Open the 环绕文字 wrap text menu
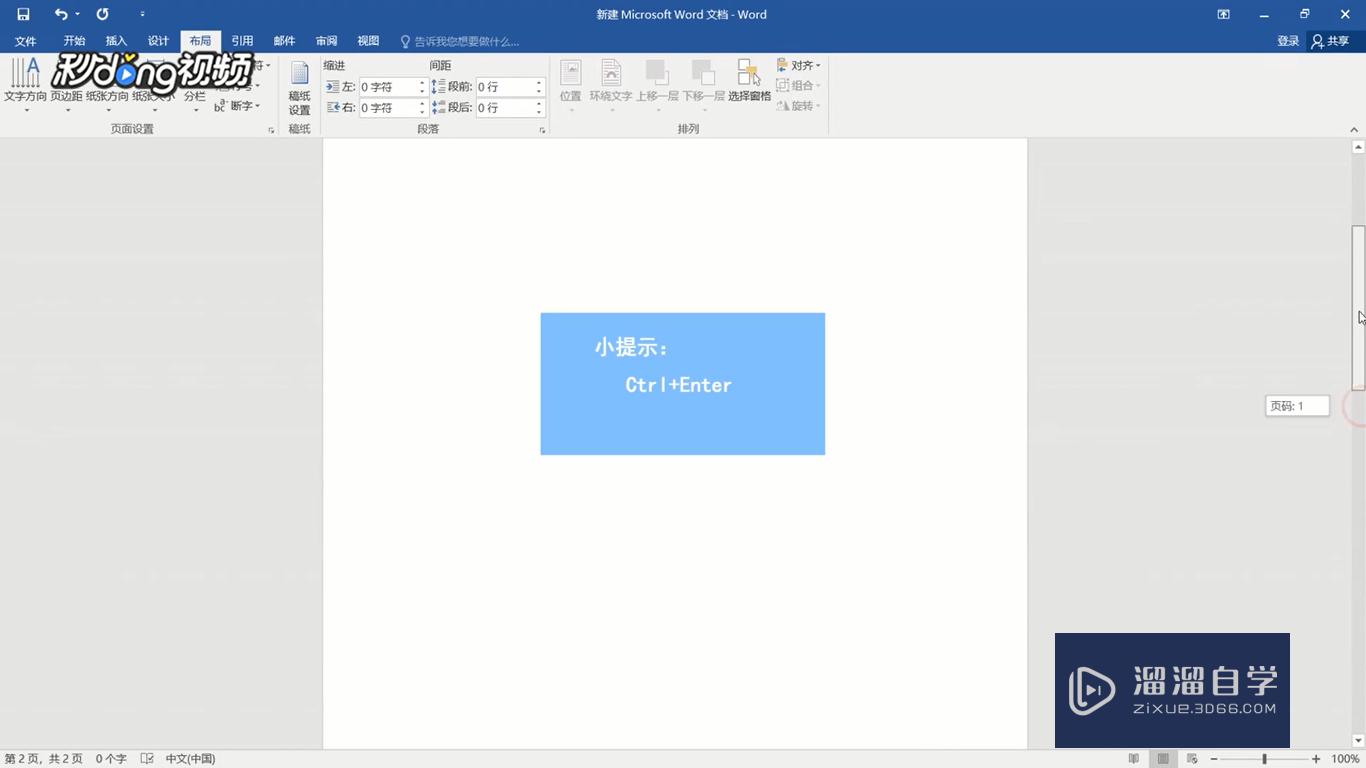This screenshot has height=768, width=1366. (x=610, y=85)
